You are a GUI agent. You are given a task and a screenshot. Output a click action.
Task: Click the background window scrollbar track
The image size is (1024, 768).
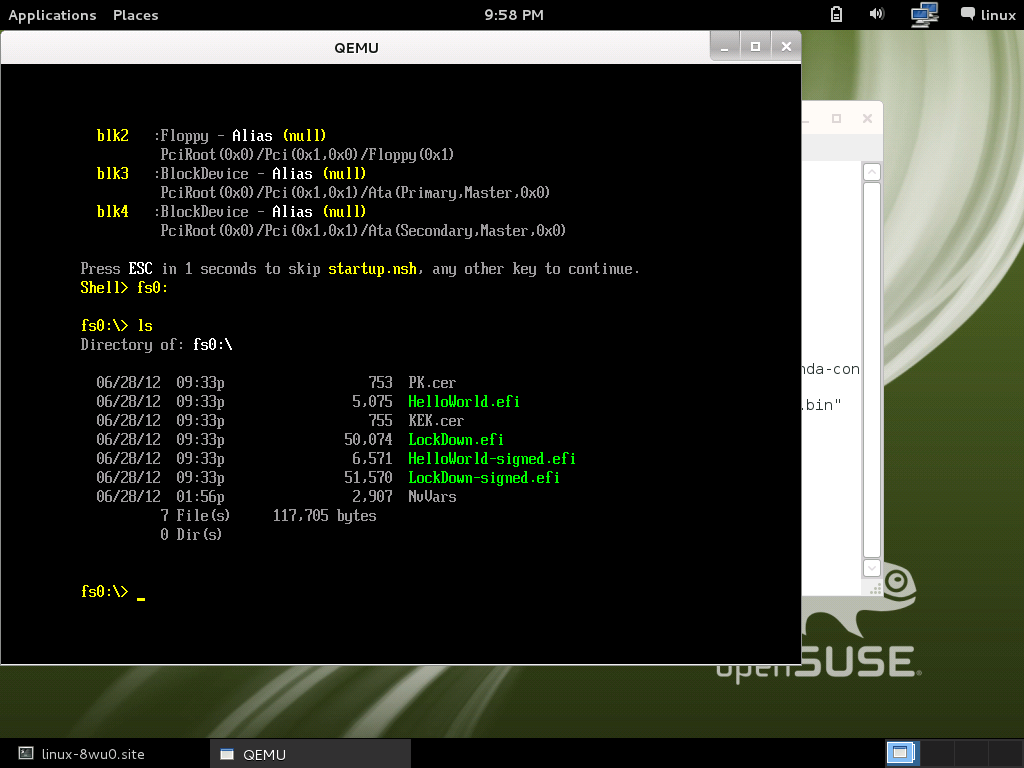[871, 370]
